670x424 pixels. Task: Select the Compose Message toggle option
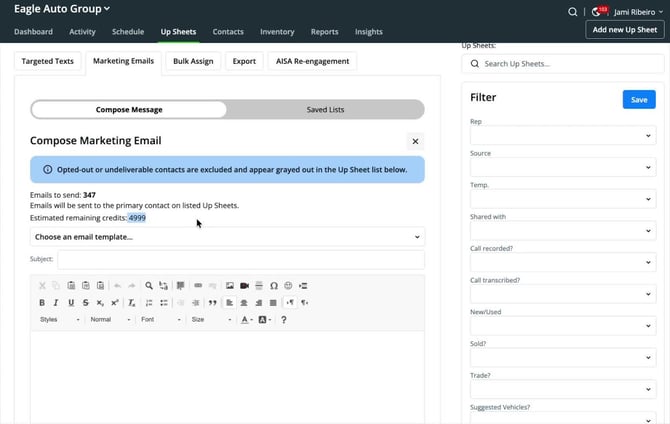click(129, 109)
